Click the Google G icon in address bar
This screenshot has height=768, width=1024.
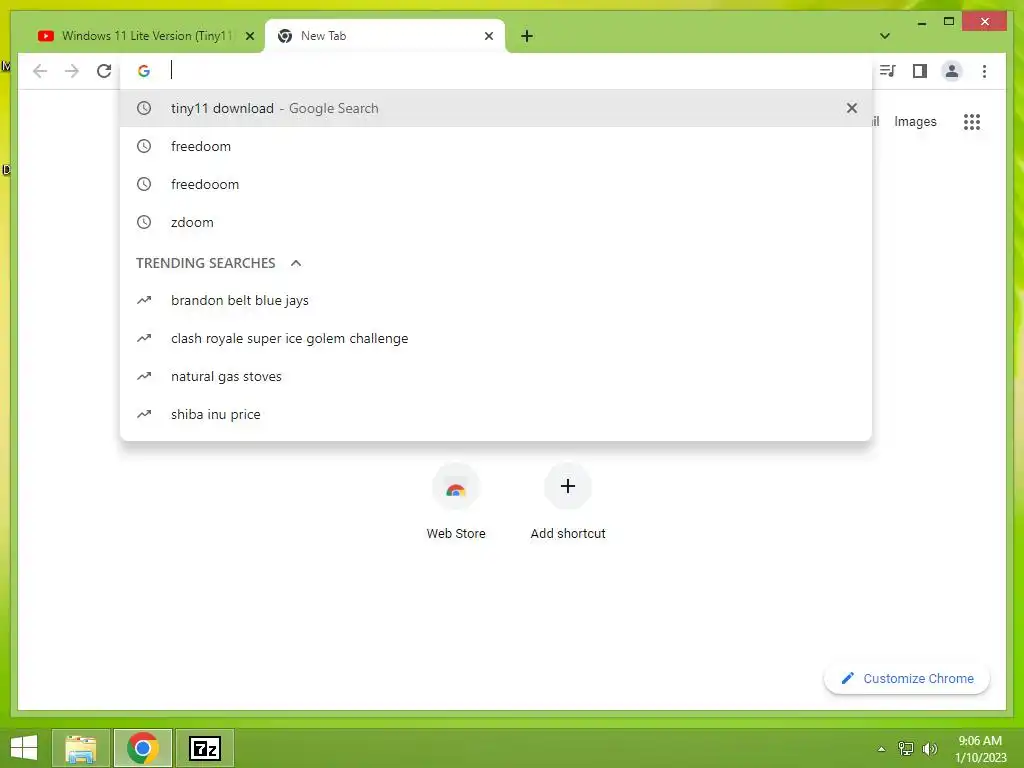pyautogui.click(x=144, y=71)
